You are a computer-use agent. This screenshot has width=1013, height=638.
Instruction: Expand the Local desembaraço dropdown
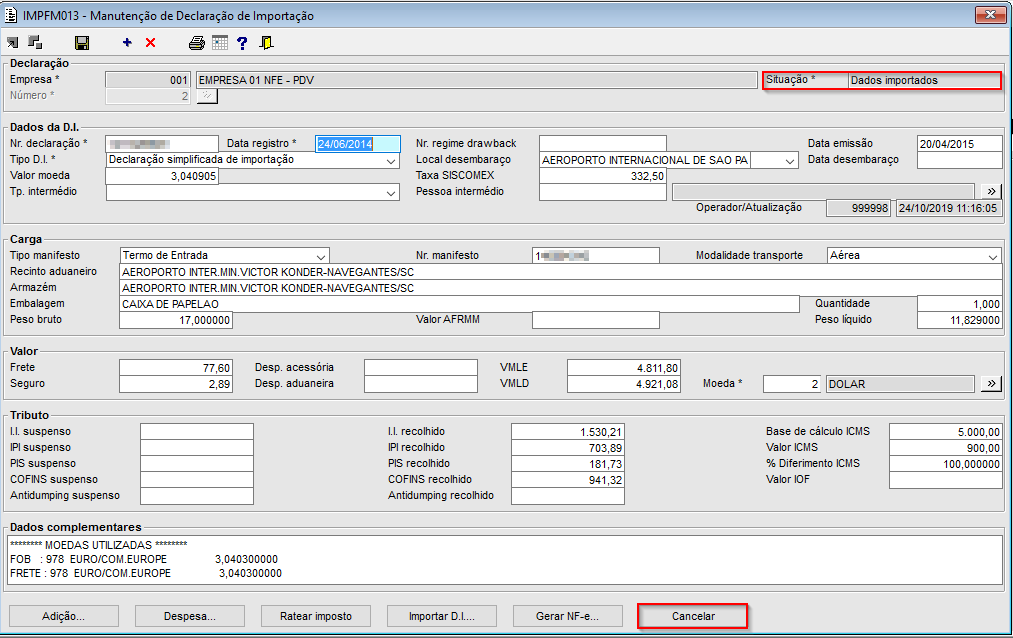789,160
